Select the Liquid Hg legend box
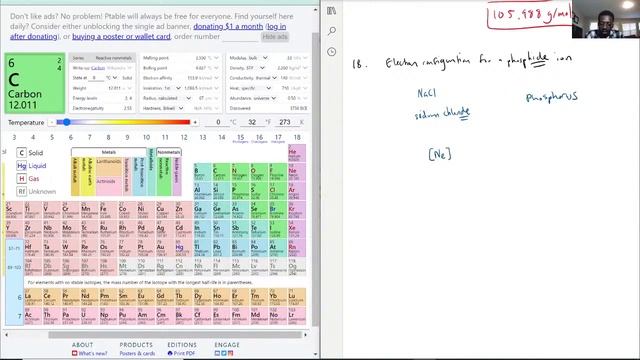 [21, 166]
